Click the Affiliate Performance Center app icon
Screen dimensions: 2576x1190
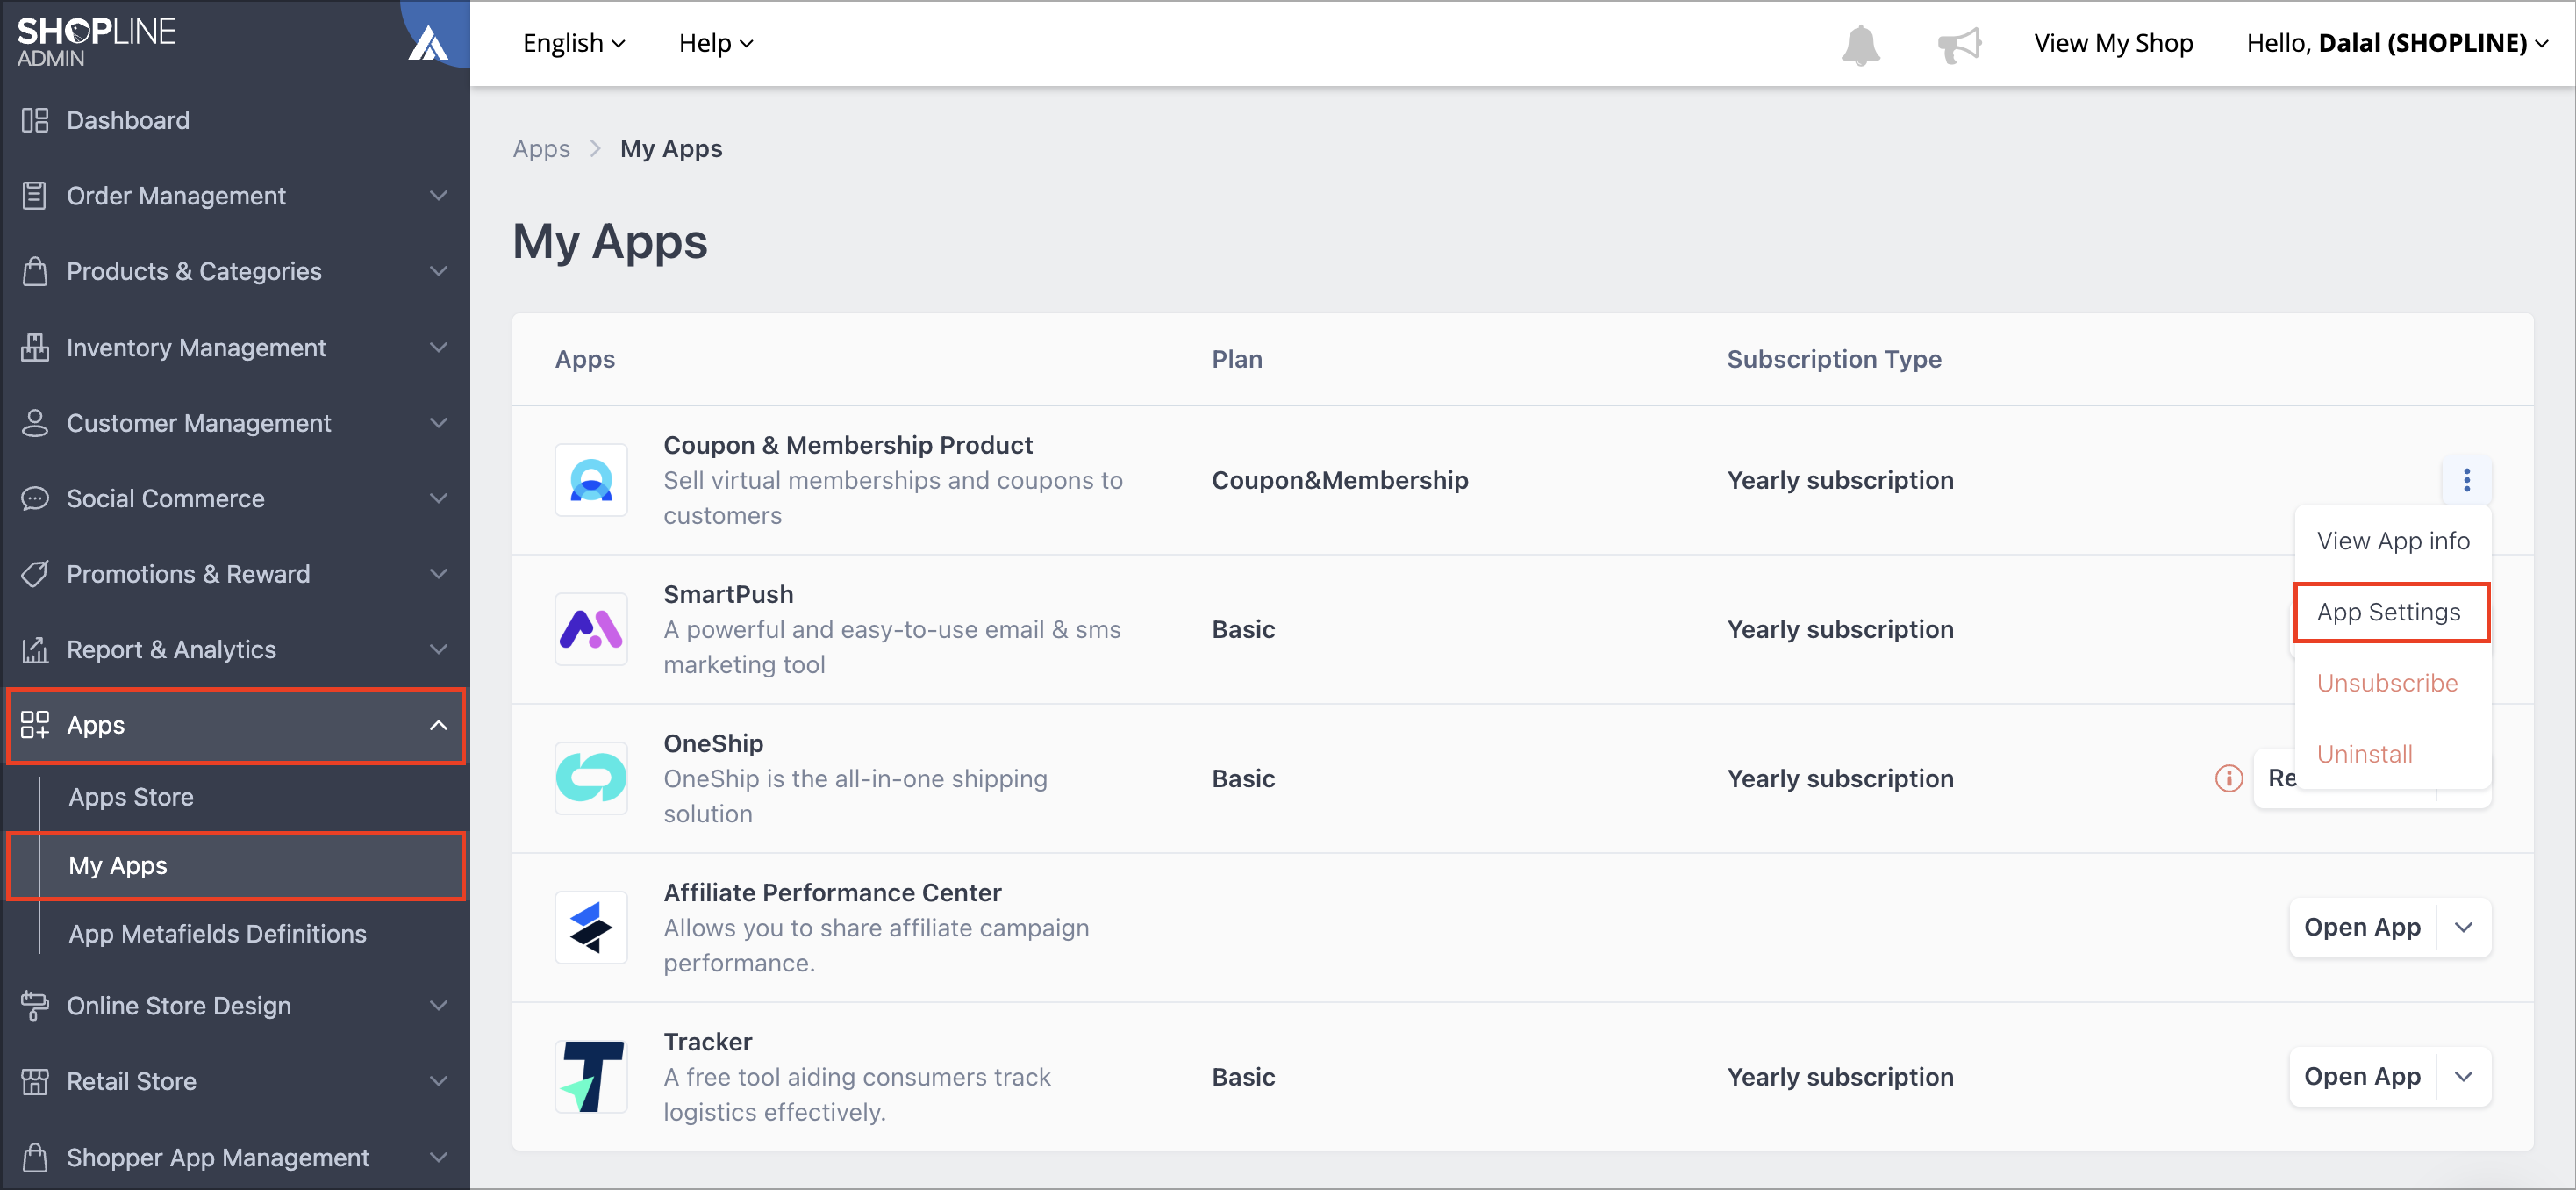point(591,927)
